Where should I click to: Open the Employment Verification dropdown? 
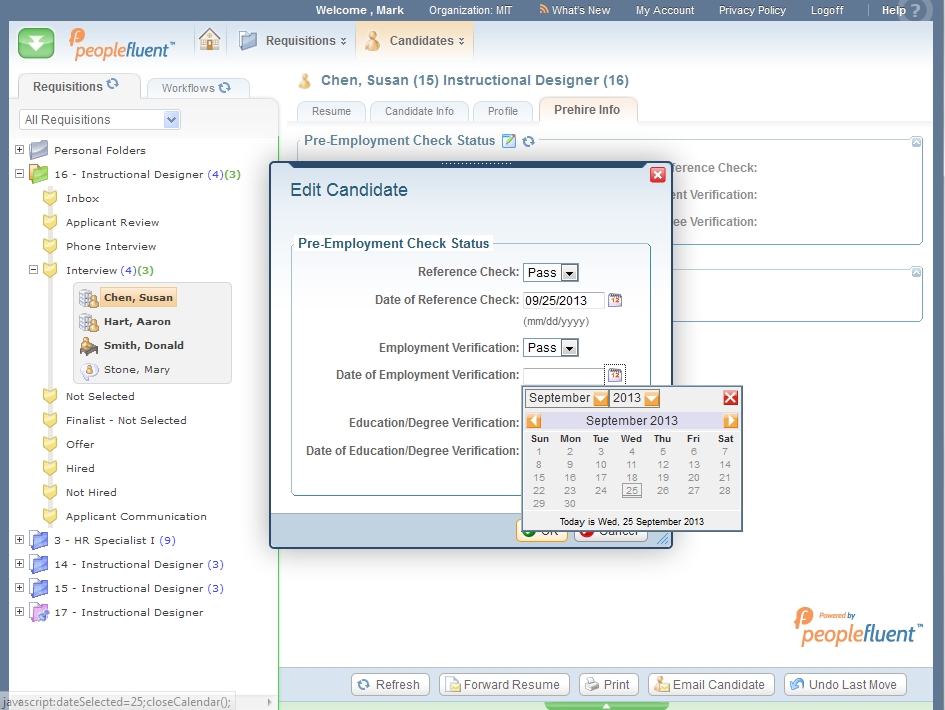point(569,348)
